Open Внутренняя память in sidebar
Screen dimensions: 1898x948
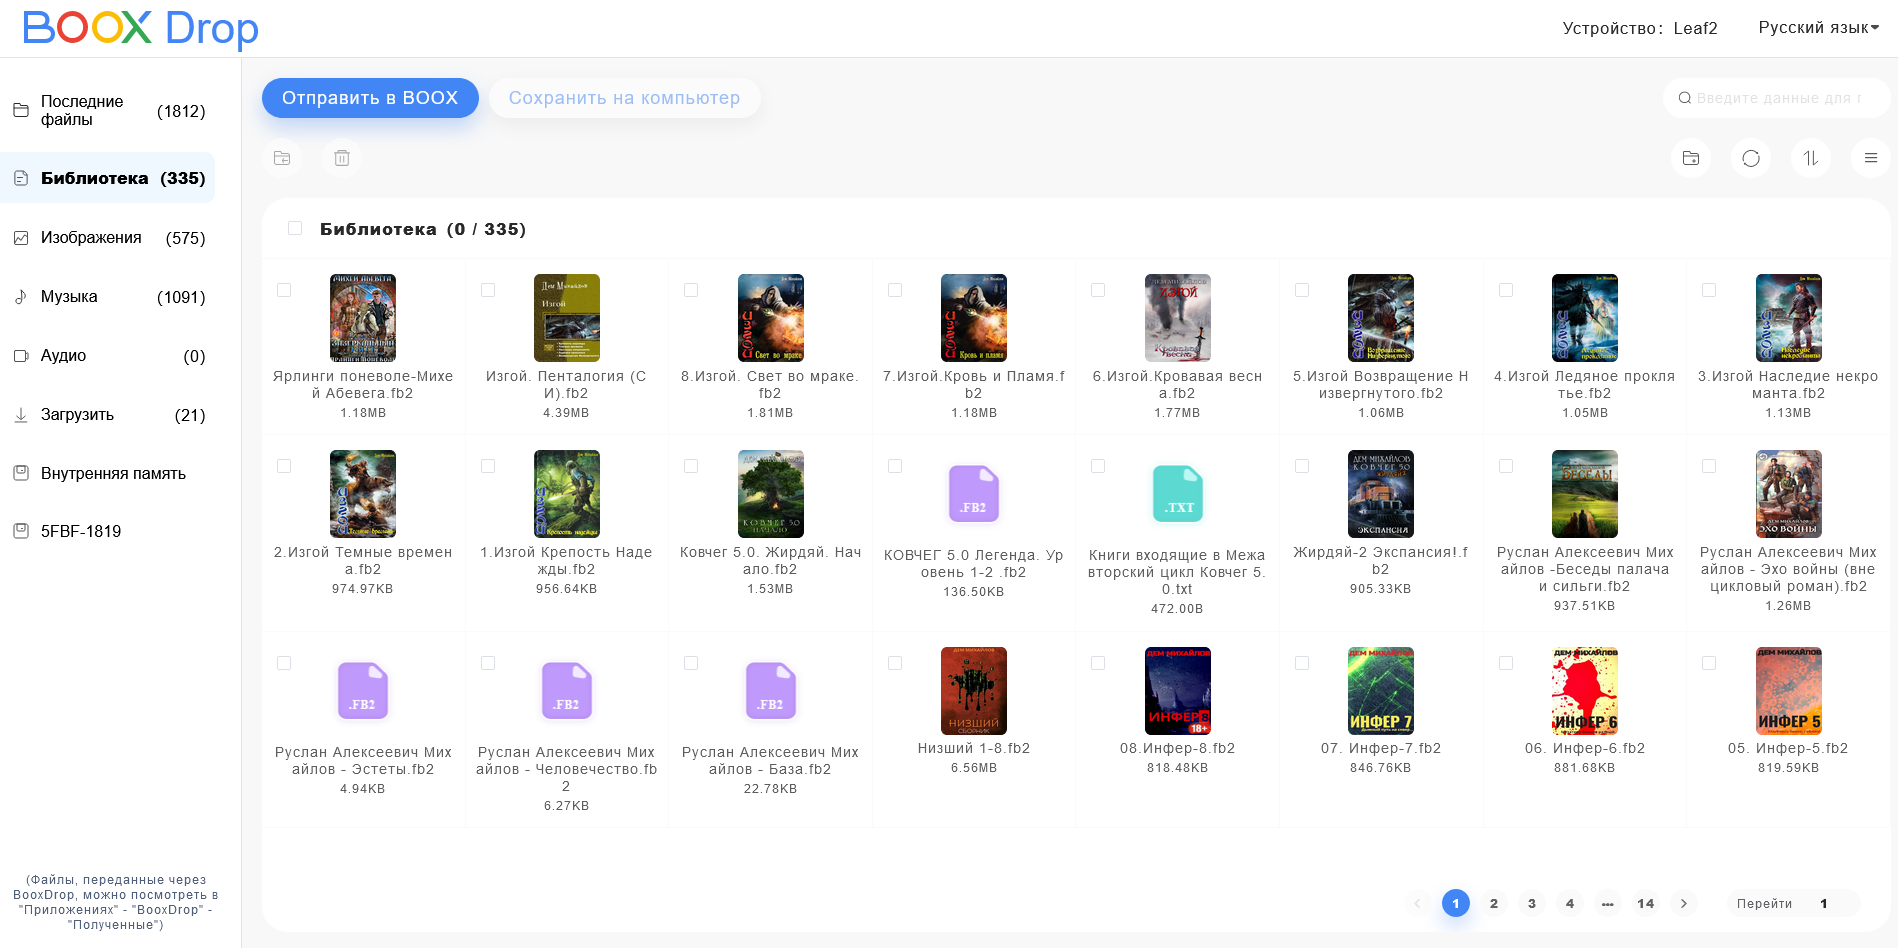pos(108,473)
